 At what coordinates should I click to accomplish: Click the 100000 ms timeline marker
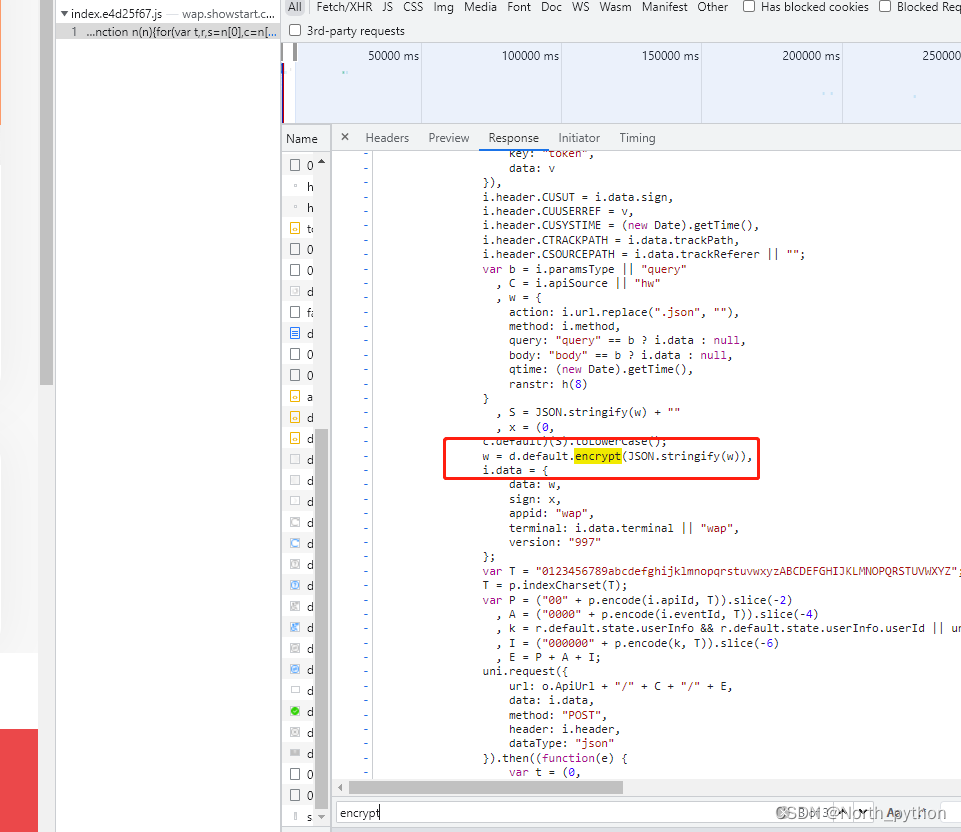[530, 56]
